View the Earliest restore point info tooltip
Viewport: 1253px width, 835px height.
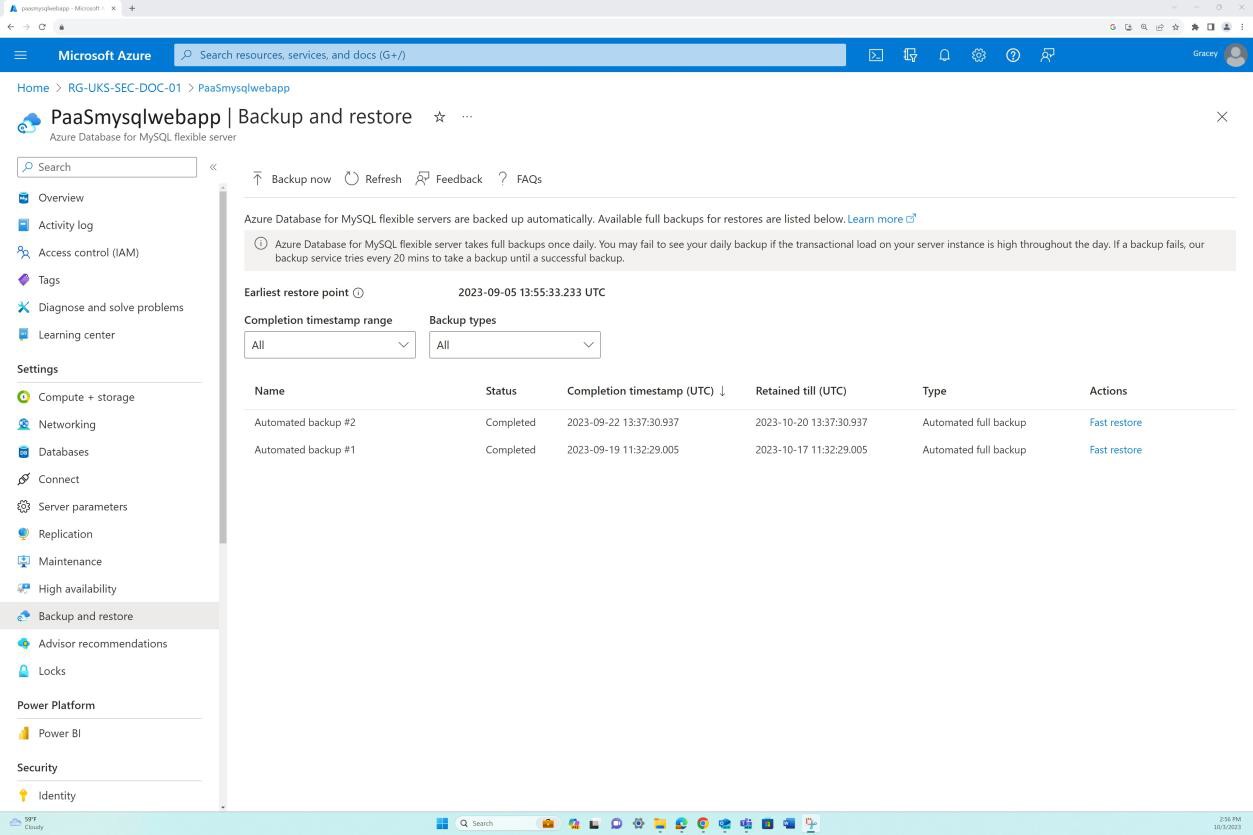tap(358, 292)
